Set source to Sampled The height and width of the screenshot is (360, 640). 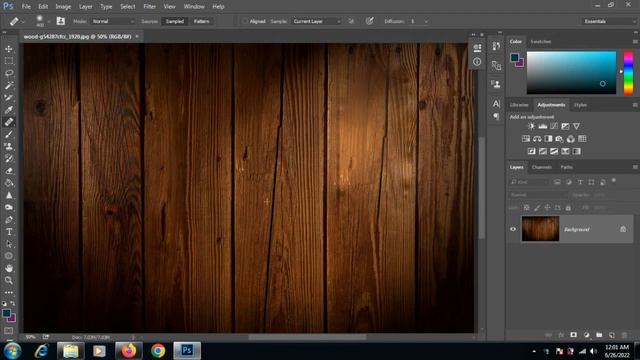click(x=175, y=21)
